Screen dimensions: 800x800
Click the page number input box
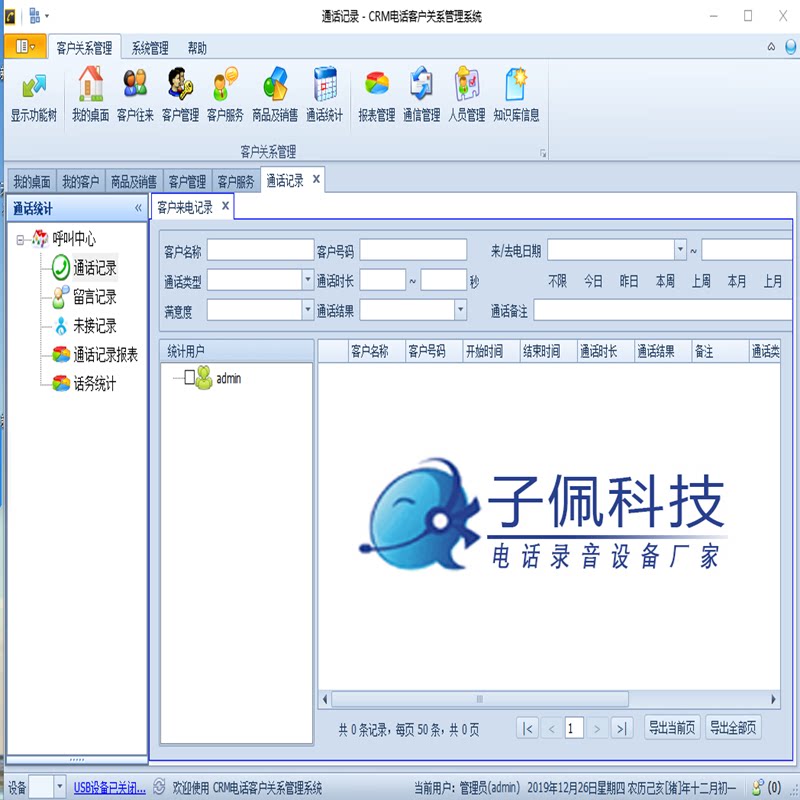(x=574, y=728)
